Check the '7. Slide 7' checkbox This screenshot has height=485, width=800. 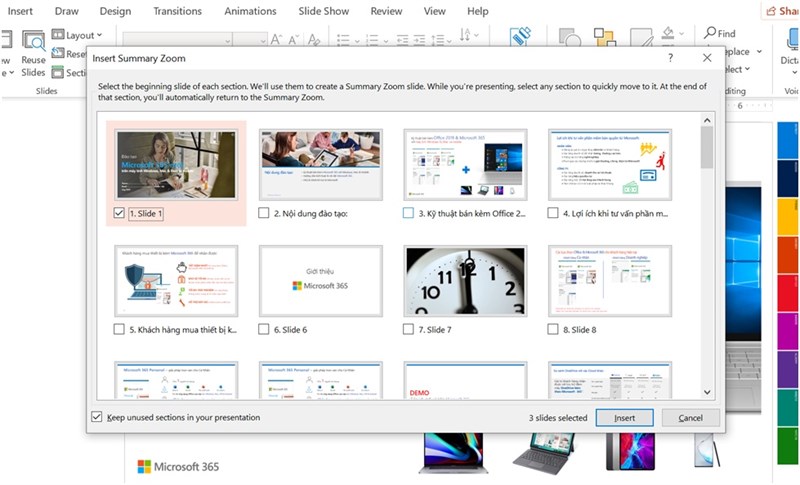pos(408,329)
